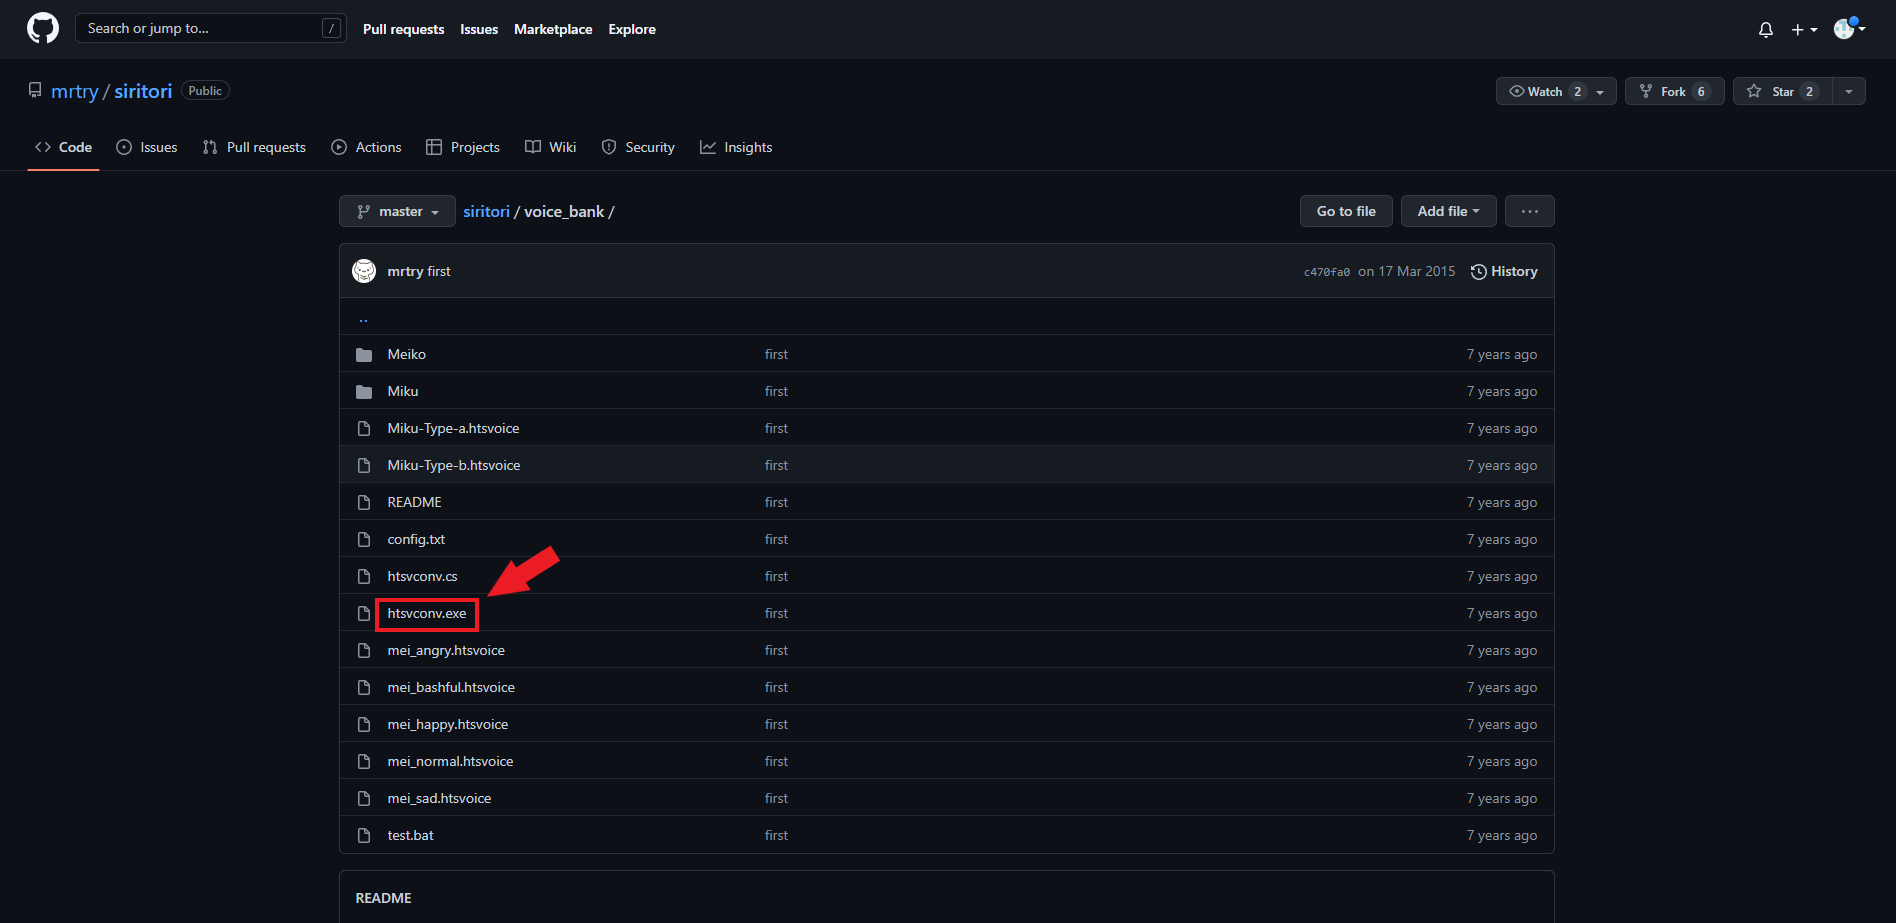Click file icon next to htsvconv.exe
The width and height of the screenshot is (1896, 923).
click(x=364, y=614)
